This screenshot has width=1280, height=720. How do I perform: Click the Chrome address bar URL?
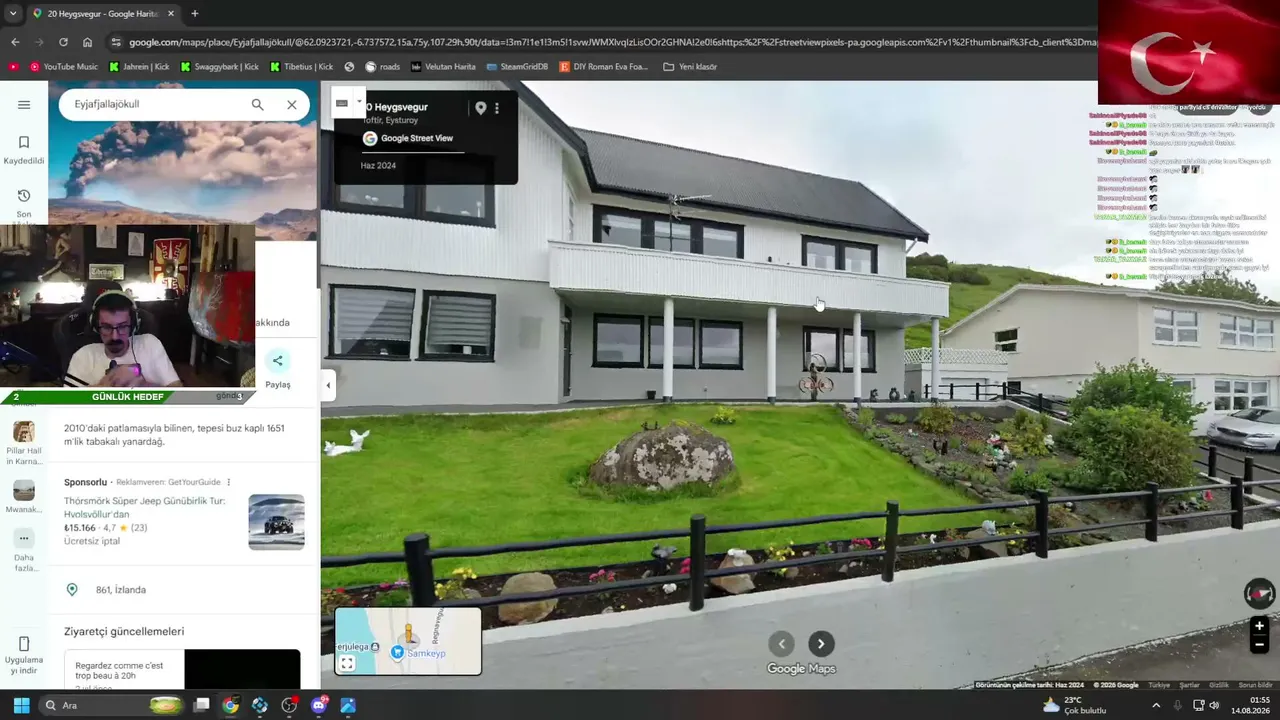(x=612, y=42)
